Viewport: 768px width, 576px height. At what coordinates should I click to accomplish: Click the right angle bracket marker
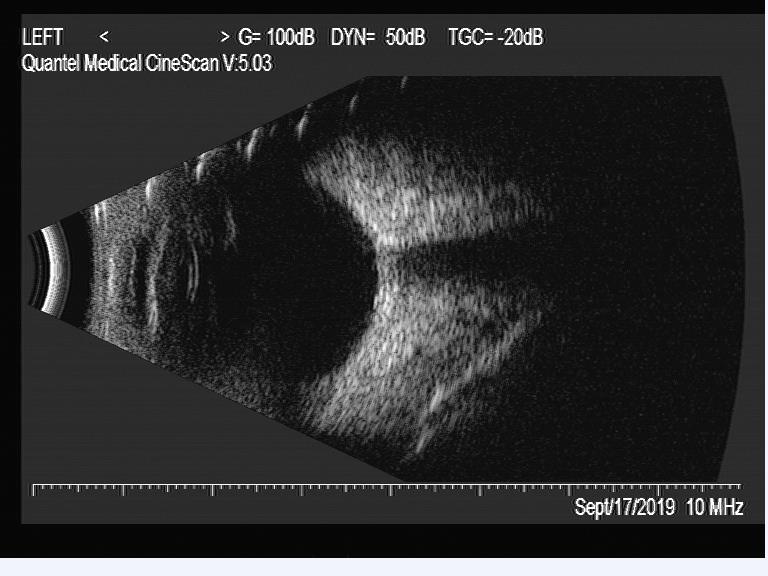224,37
